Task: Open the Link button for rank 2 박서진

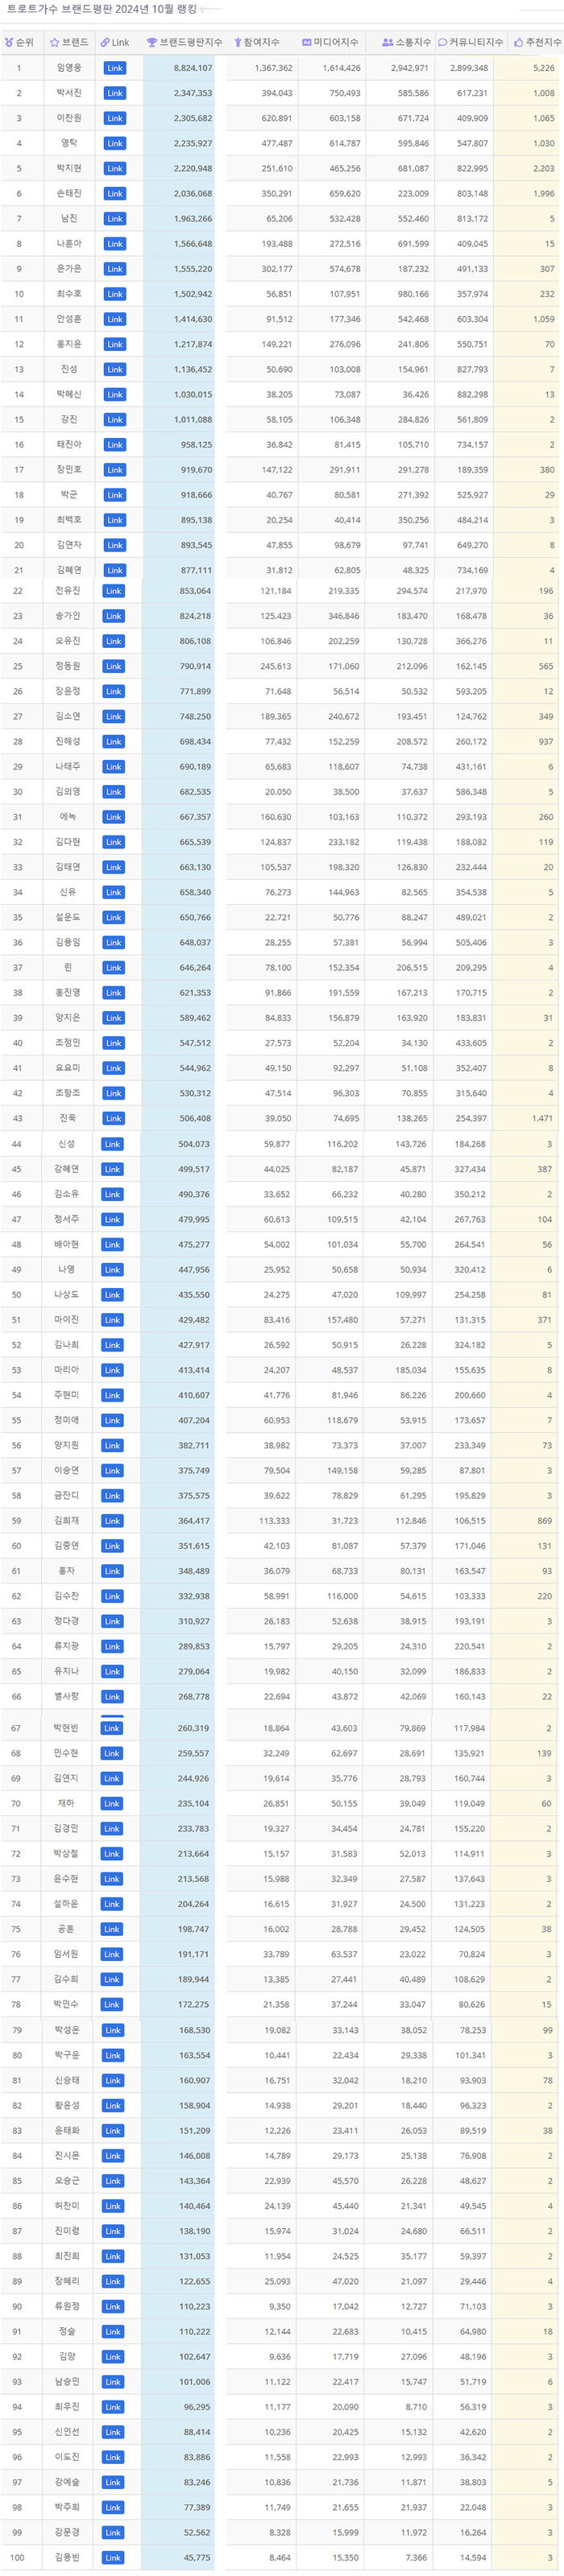Action: point(115,93)
